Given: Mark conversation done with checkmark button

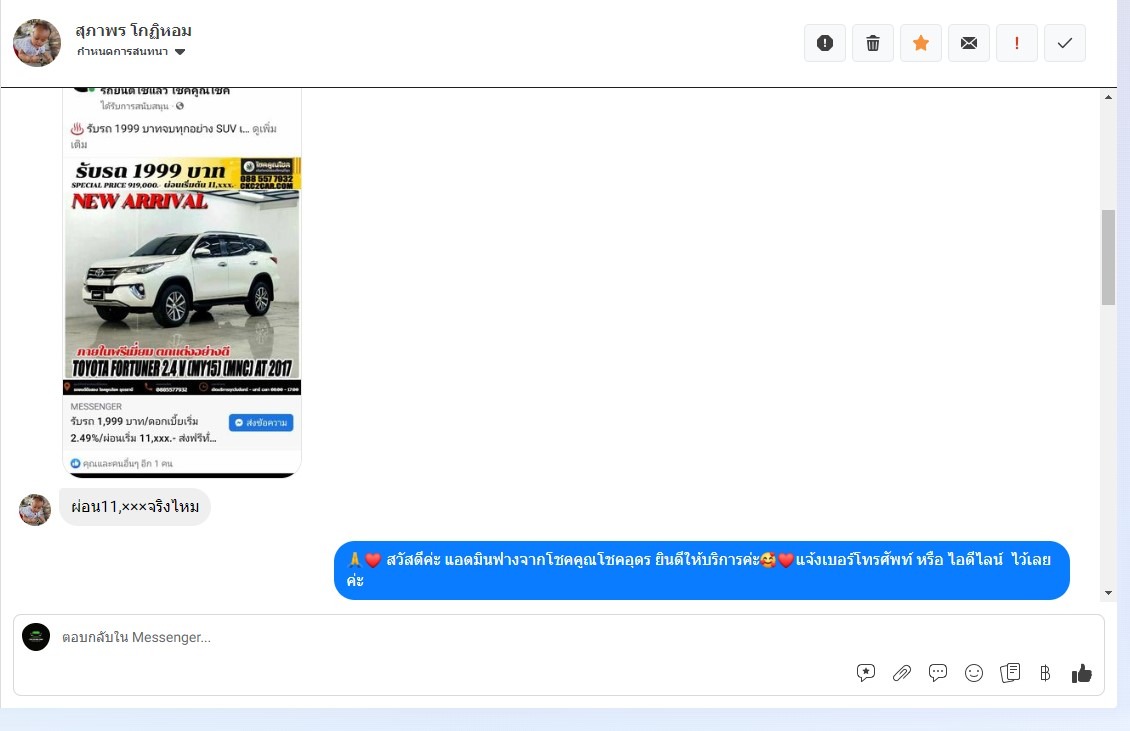Looking at the screenshot, I should (1065, 43).
